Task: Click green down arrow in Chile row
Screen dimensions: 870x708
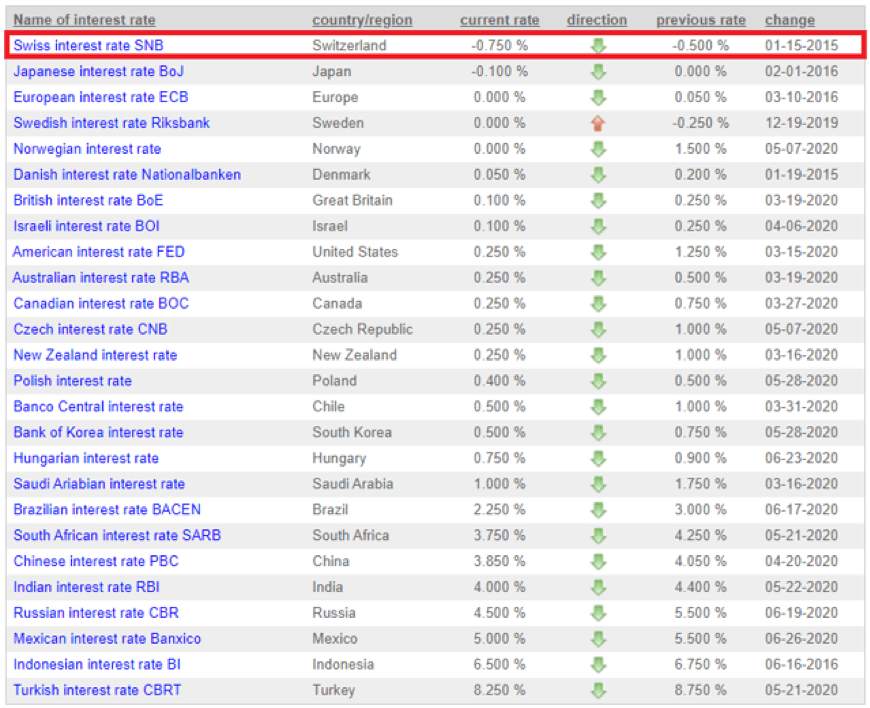Action: point(598,407)
